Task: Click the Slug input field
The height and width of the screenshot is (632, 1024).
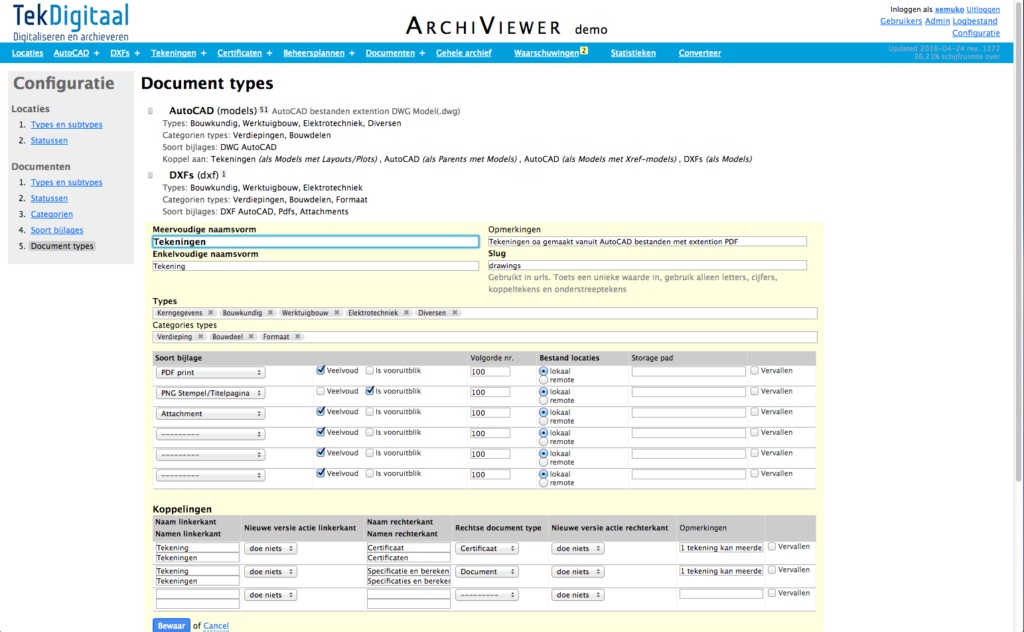Action: pyautogui.click(x=647, y=265)
